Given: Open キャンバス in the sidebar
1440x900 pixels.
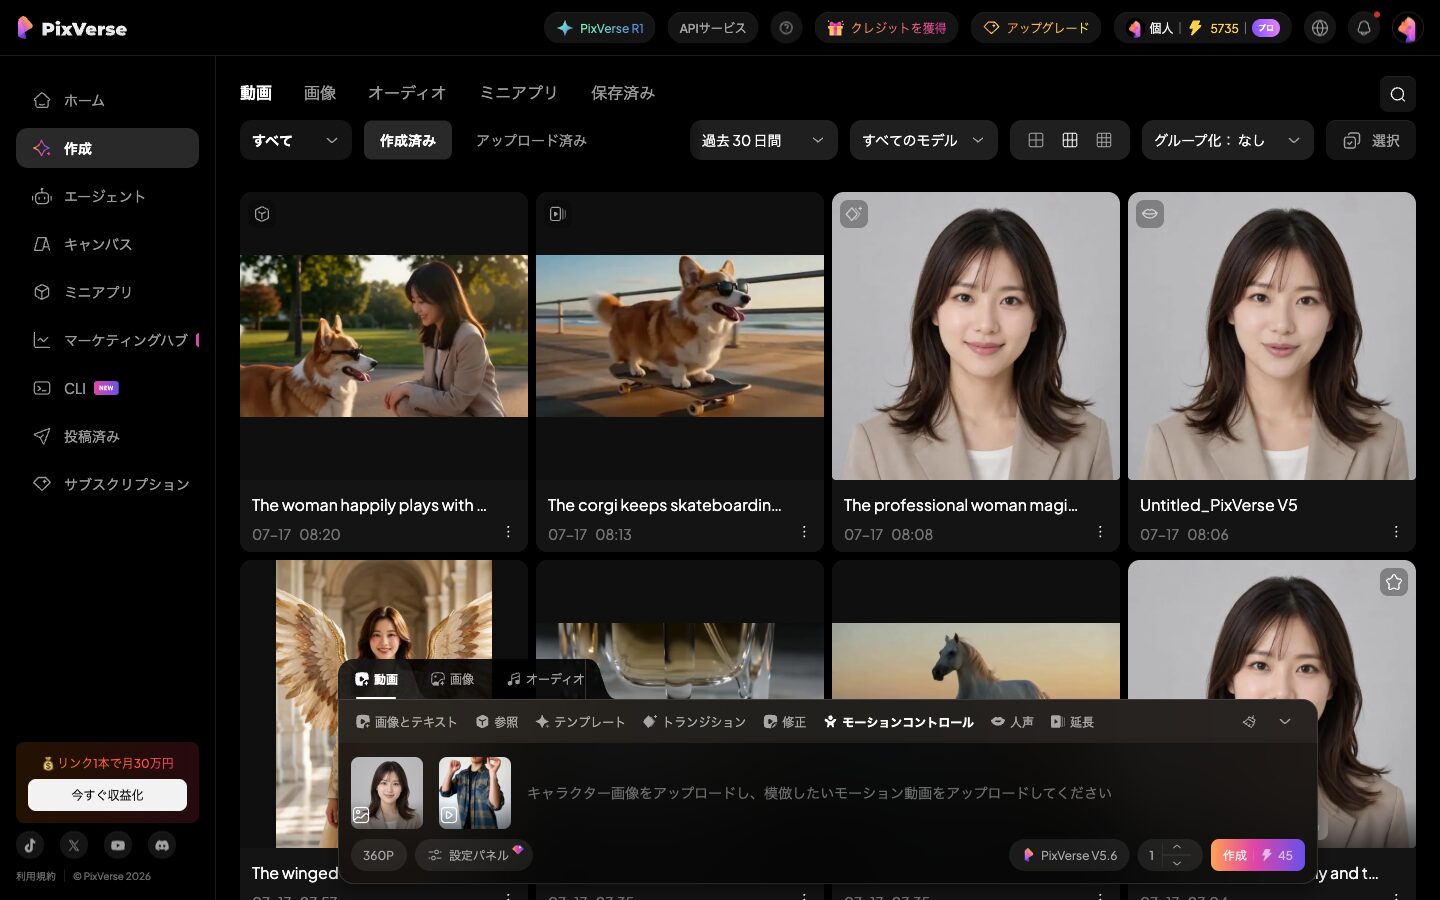Looking at the screenshot, I should click(x=107, y=244).
